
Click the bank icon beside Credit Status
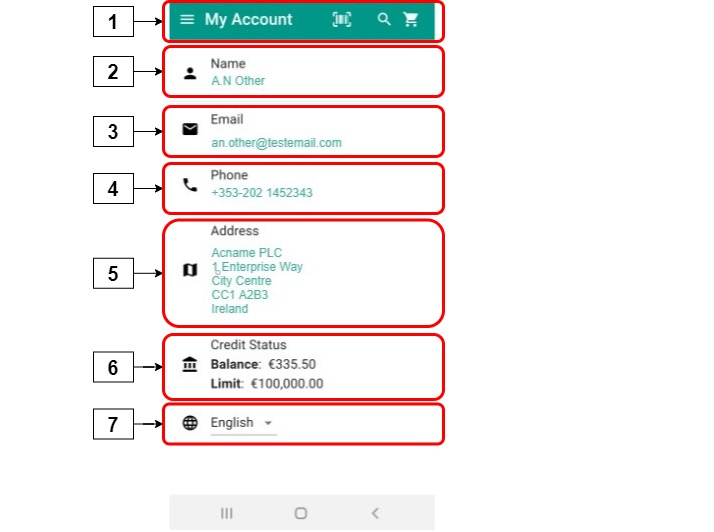click(x=190, y=366)
